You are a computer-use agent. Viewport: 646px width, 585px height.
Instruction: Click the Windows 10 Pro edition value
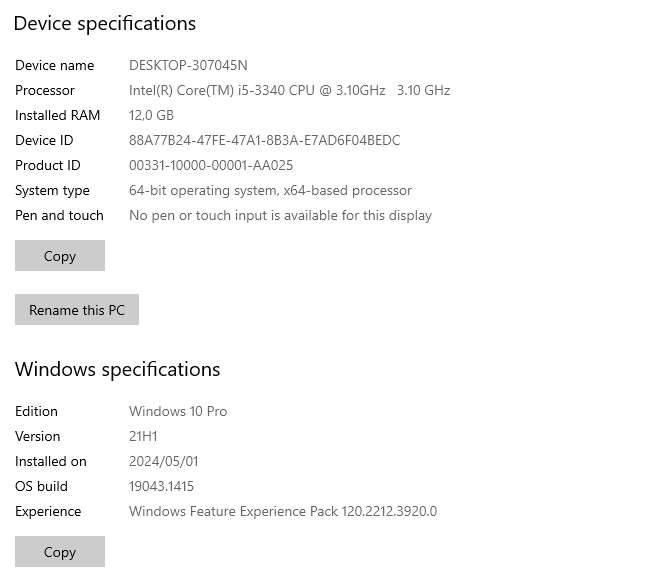click(x=178, y=411)
